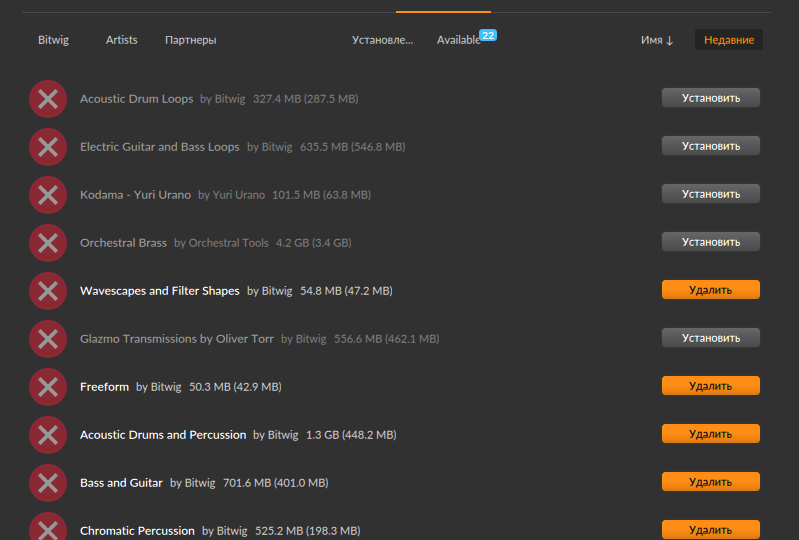Select the Chromatic Percussion package title
This screenshot has width=799, height=540.
[137, 530]
